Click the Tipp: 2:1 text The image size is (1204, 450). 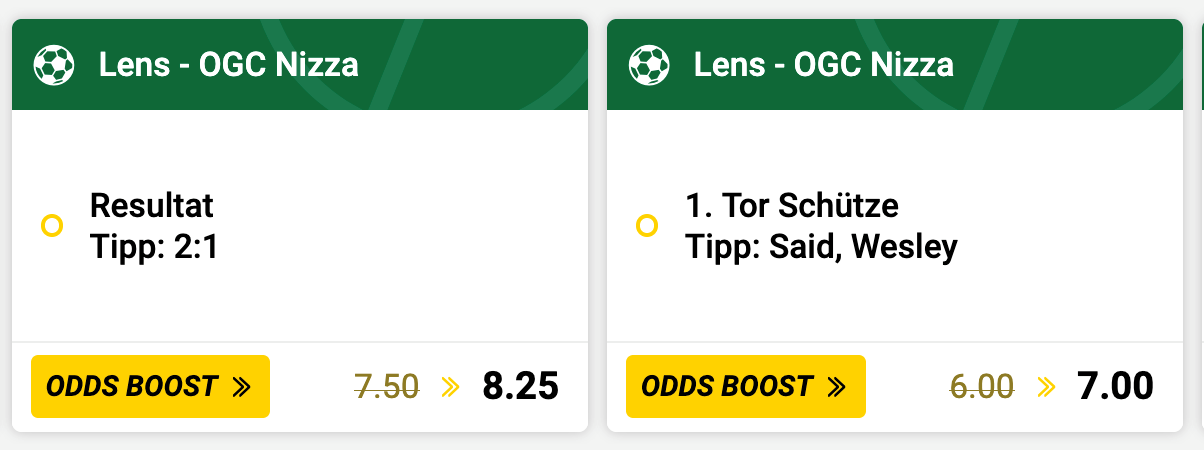coord(154,247)
